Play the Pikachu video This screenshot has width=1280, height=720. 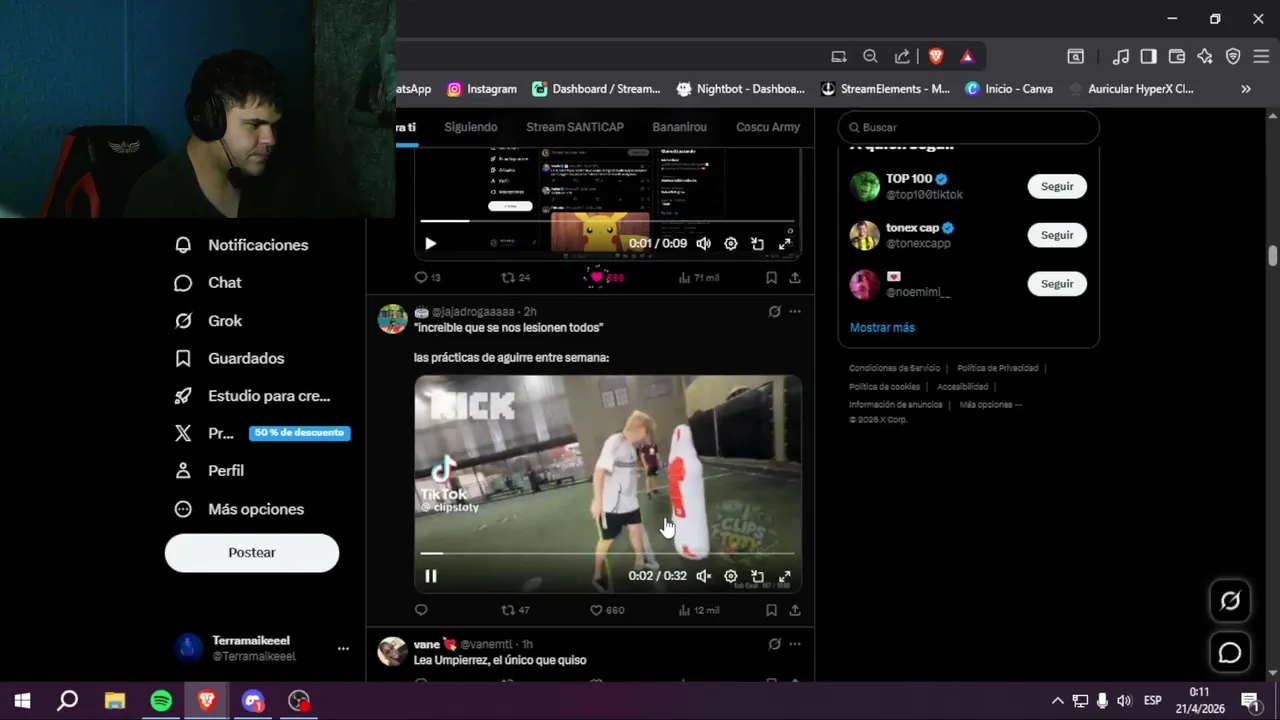coord(430,244)
